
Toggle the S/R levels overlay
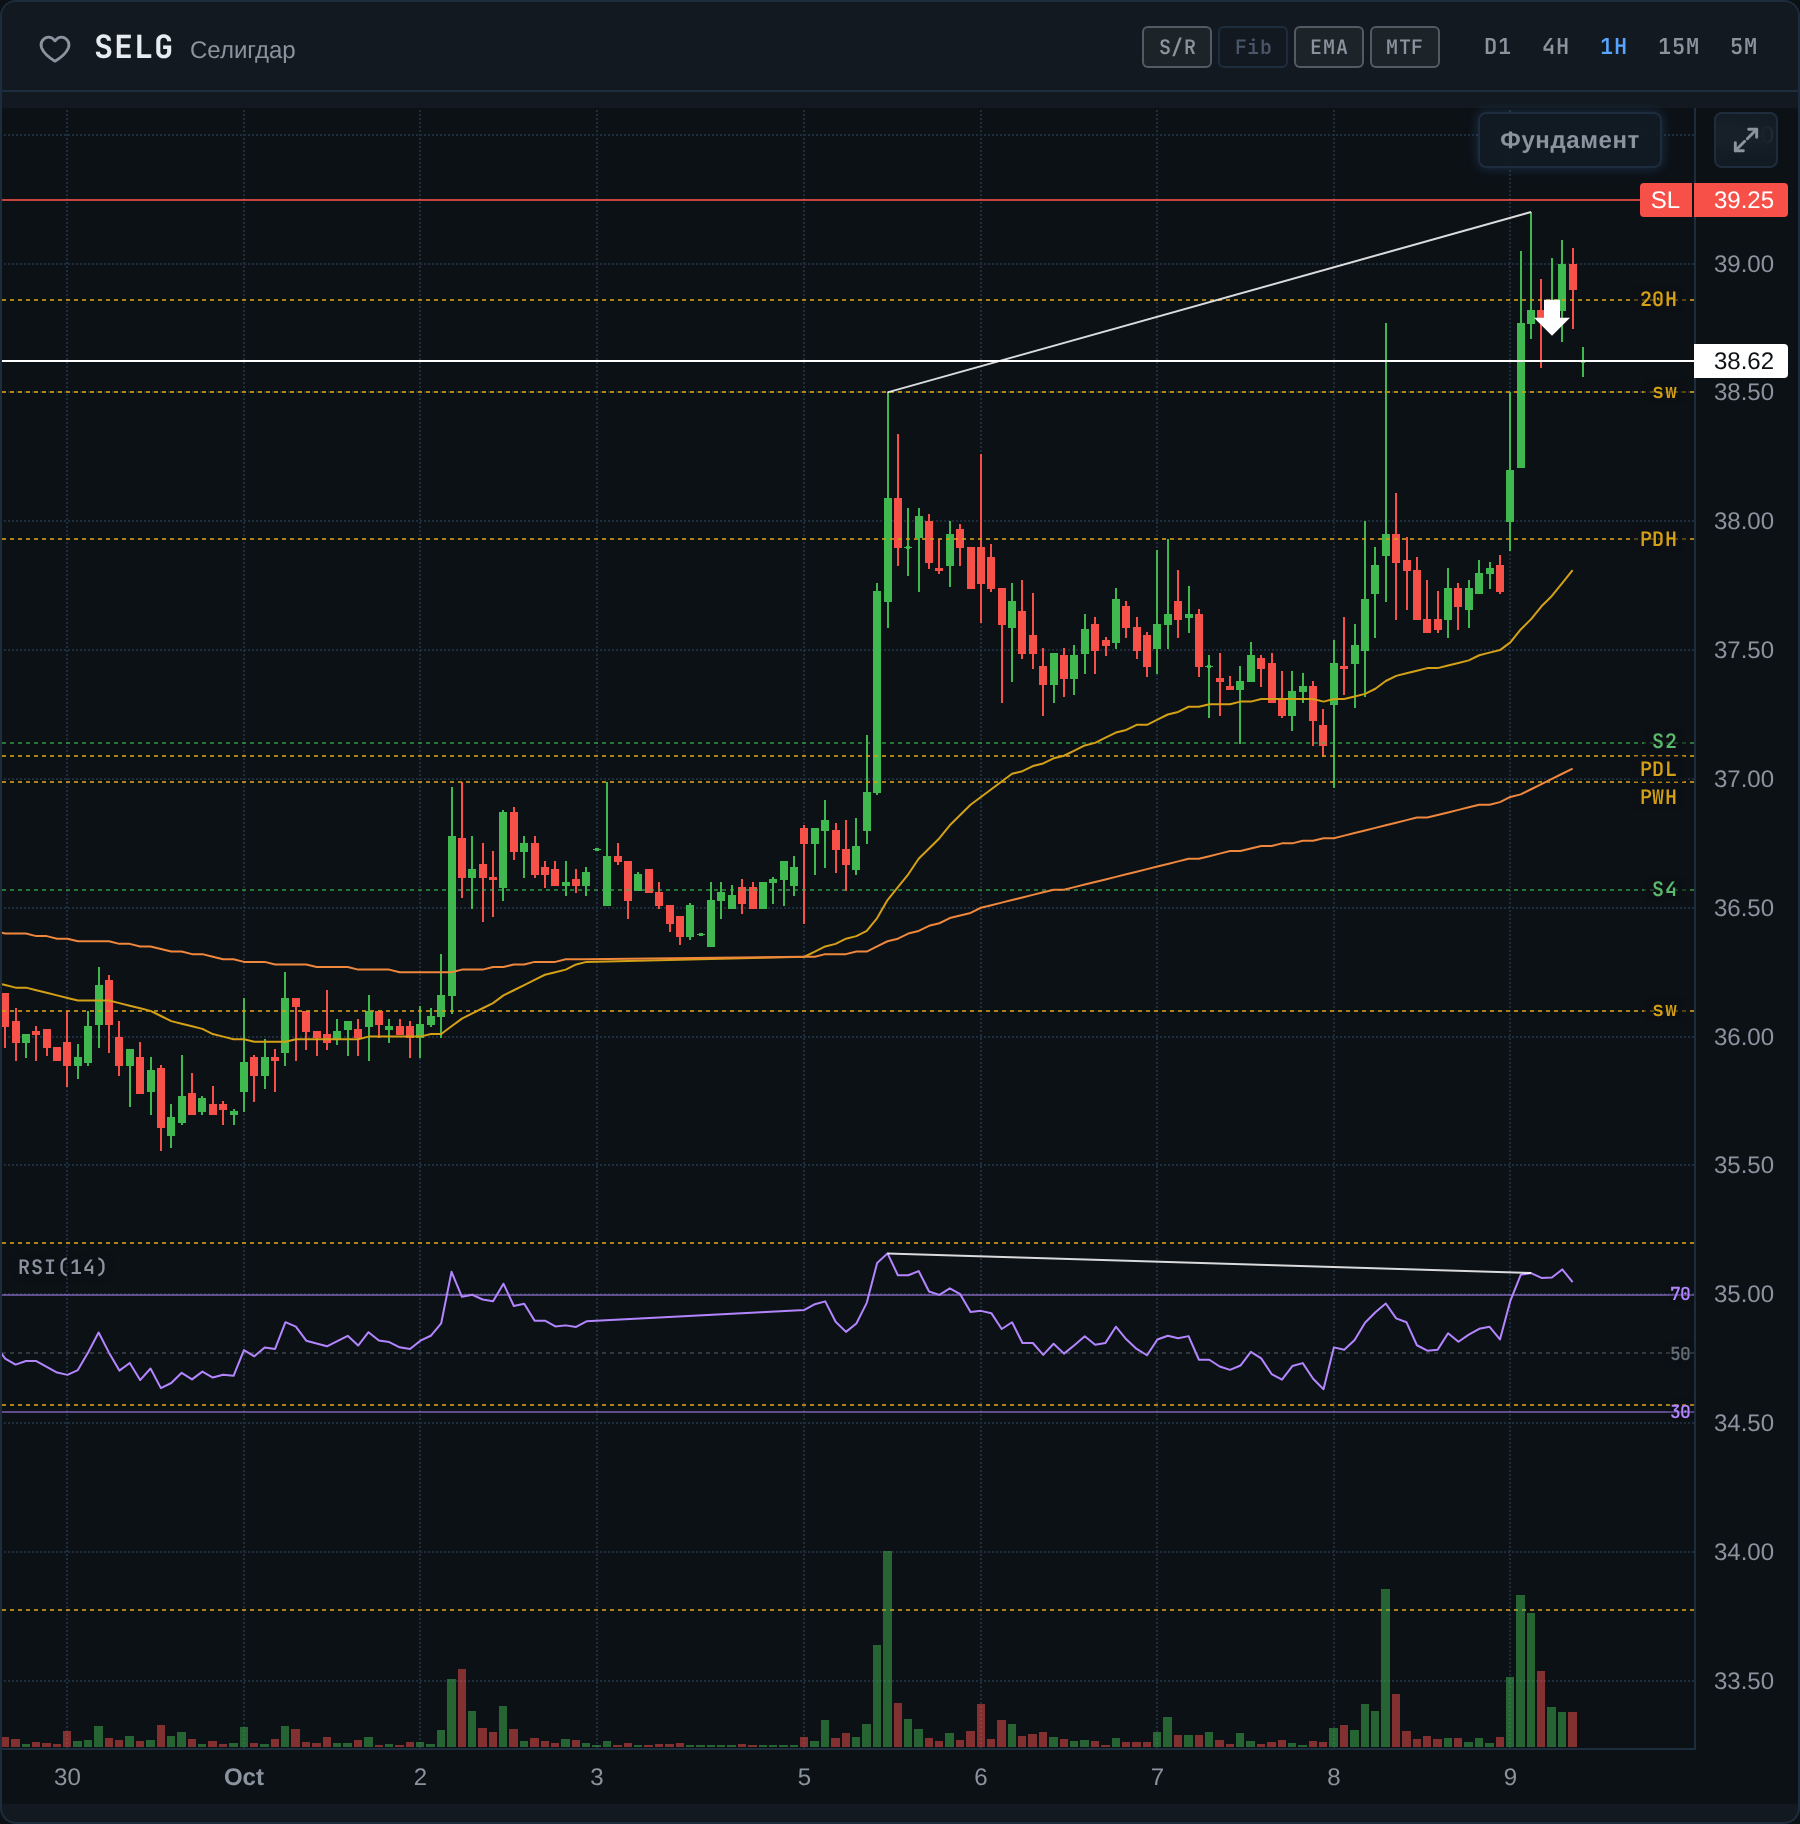point(1177,47)
